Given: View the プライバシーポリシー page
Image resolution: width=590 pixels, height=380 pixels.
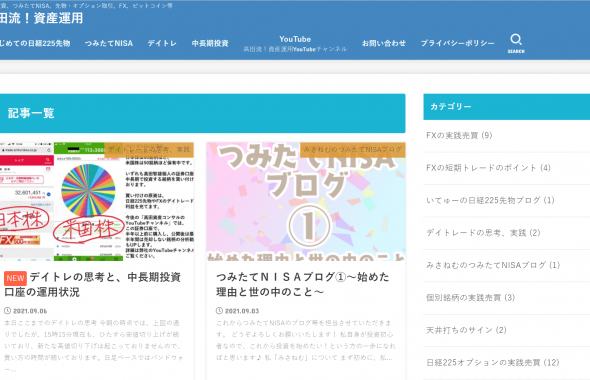Looking at the screenshot, I should (x=458, y=43).
